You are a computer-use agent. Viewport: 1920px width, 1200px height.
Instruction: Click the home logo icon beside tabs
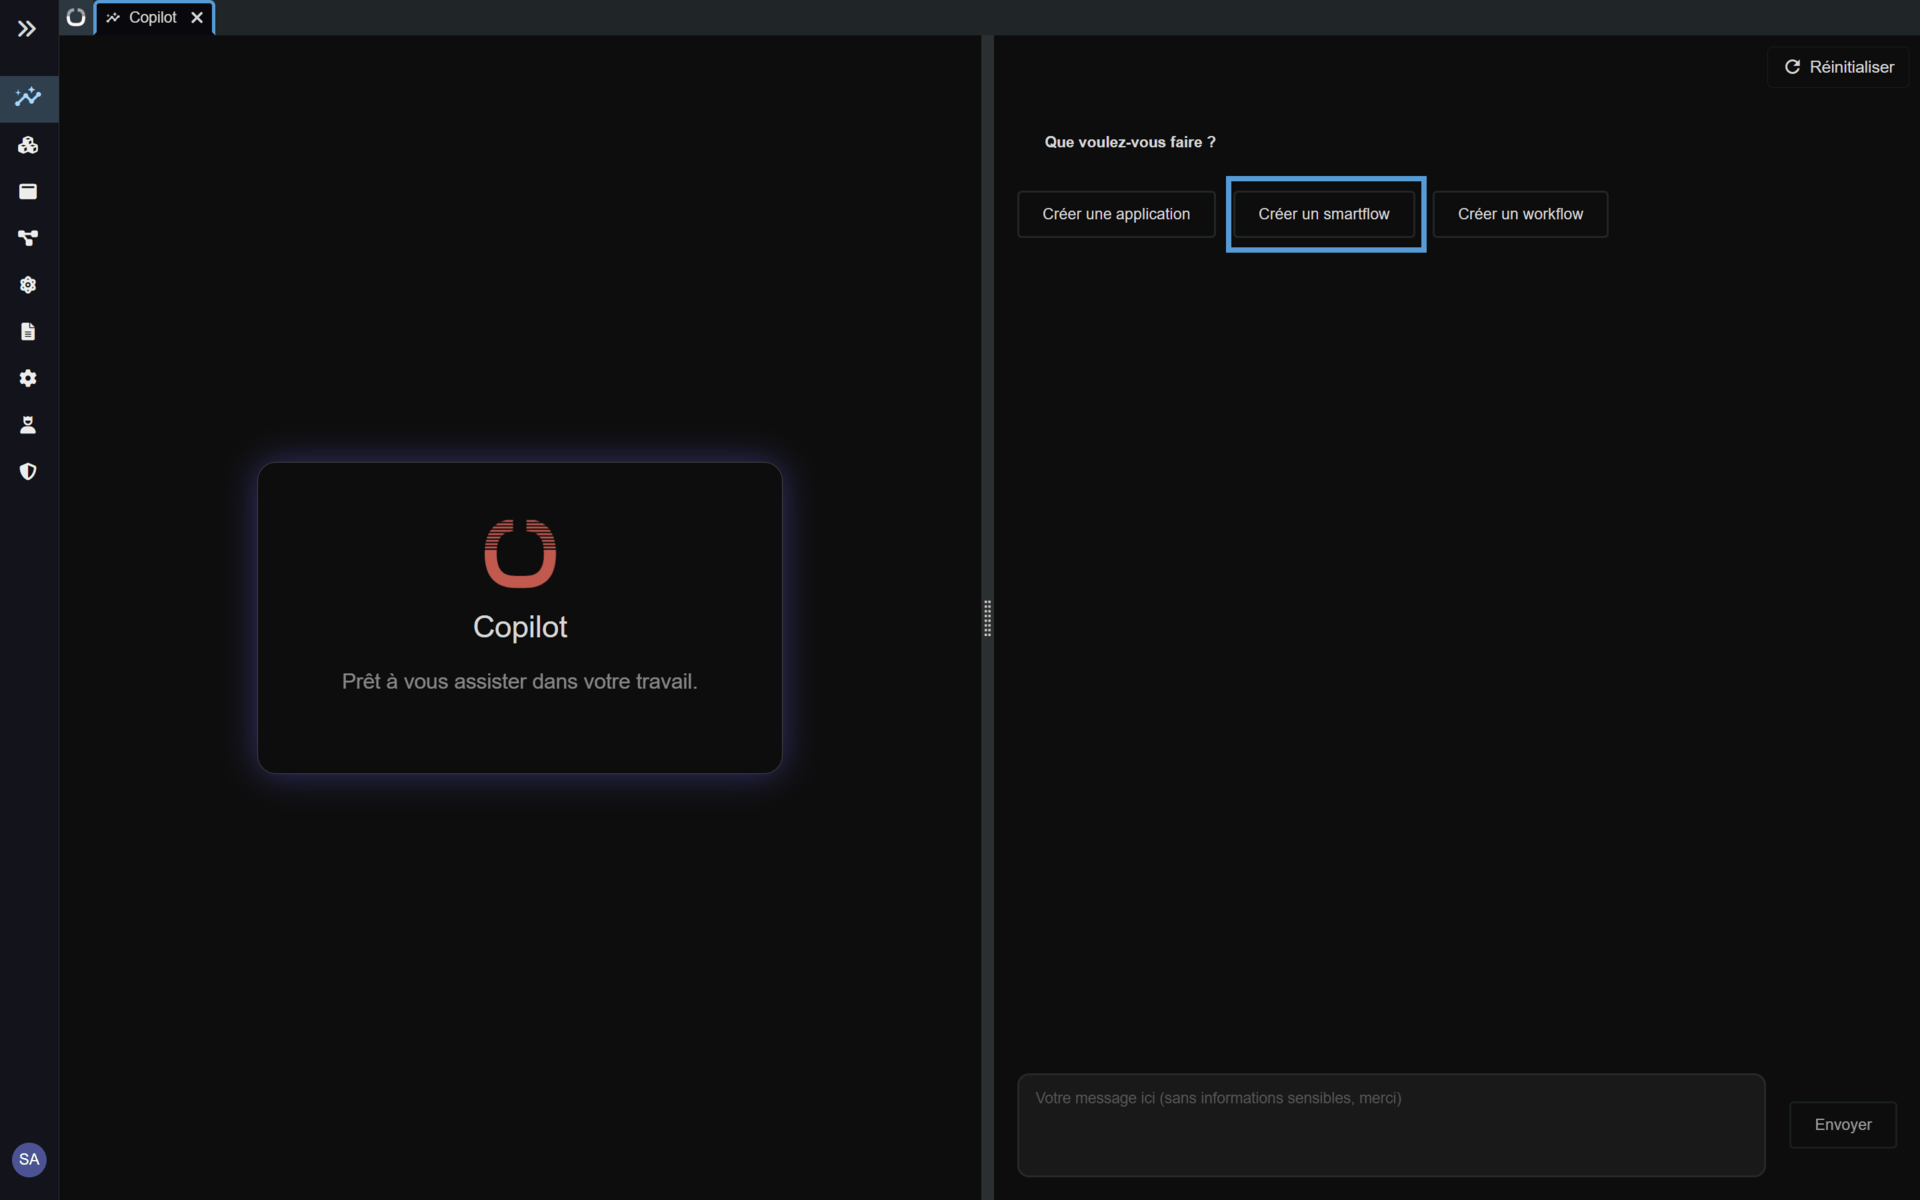coord(76,17)
